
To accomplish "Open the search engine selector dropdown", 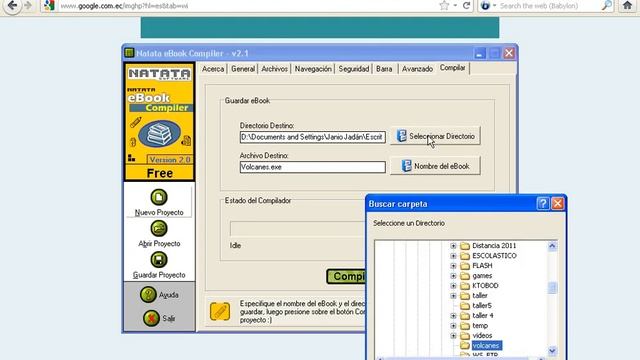I will pyautogui.click(x=488, y=6).
